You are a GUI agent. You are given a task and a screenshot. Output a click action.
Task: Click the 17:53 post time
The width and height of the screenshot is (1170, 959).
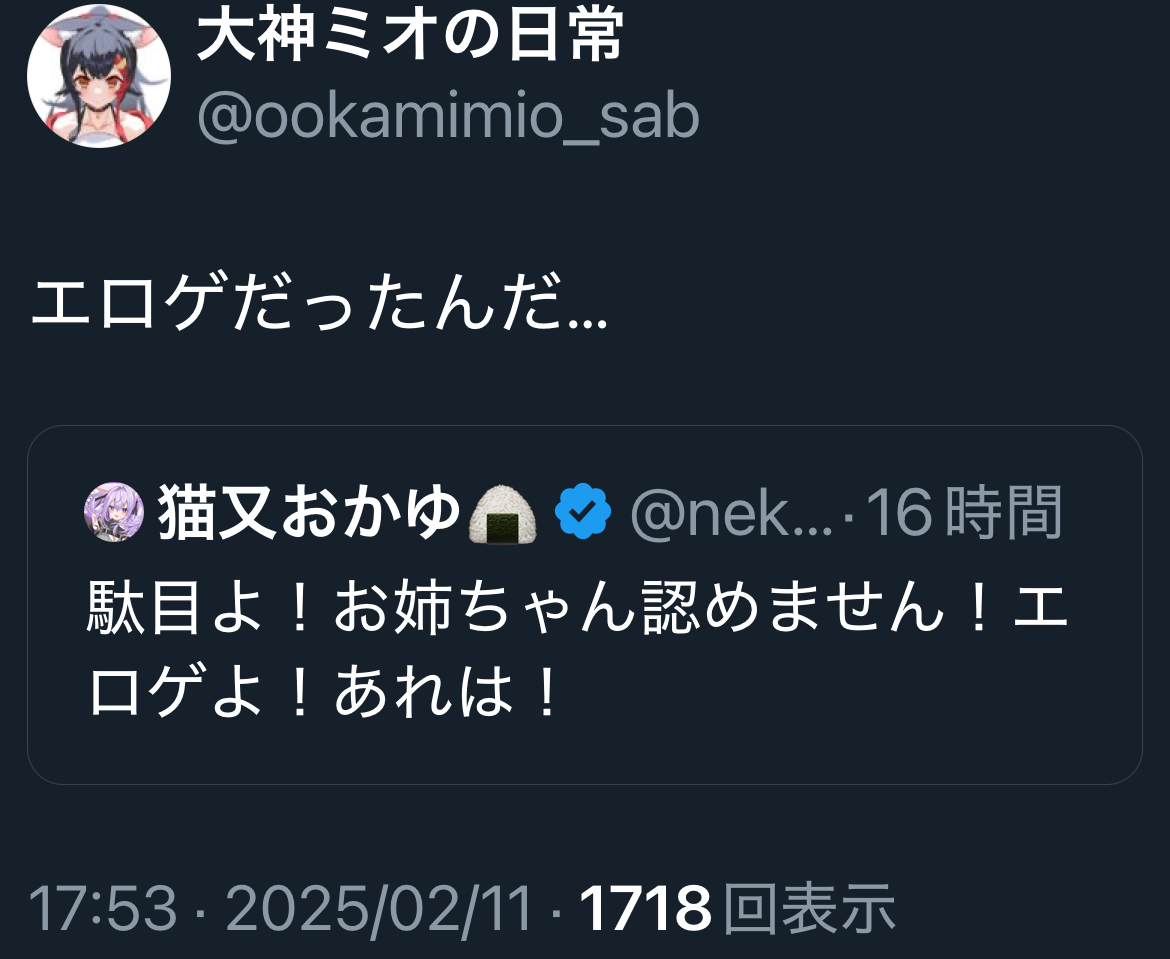click(x=102, y=909)
